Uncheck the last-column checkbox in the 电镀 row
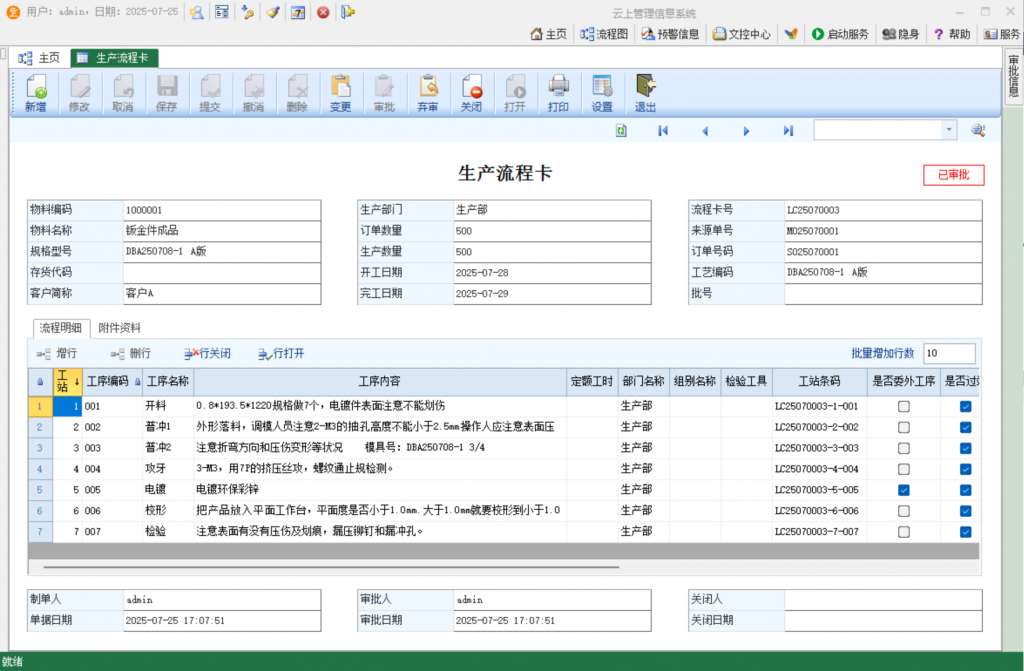 point(965,490)
